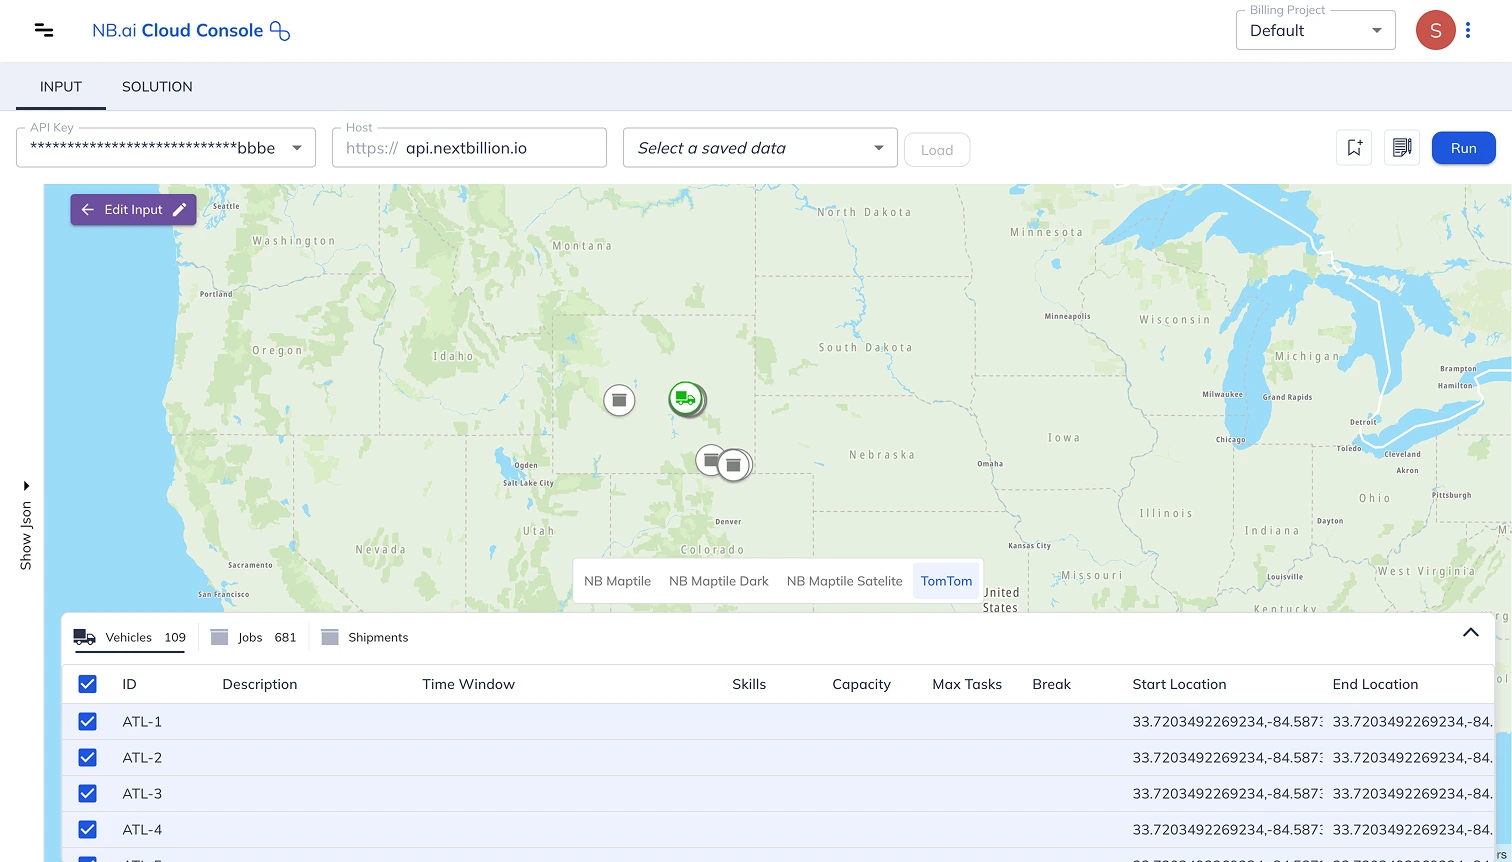Open the Billing Project Default dropdown
The width and height of the screenshot is (1512, 862).
tap(1315, 30)
